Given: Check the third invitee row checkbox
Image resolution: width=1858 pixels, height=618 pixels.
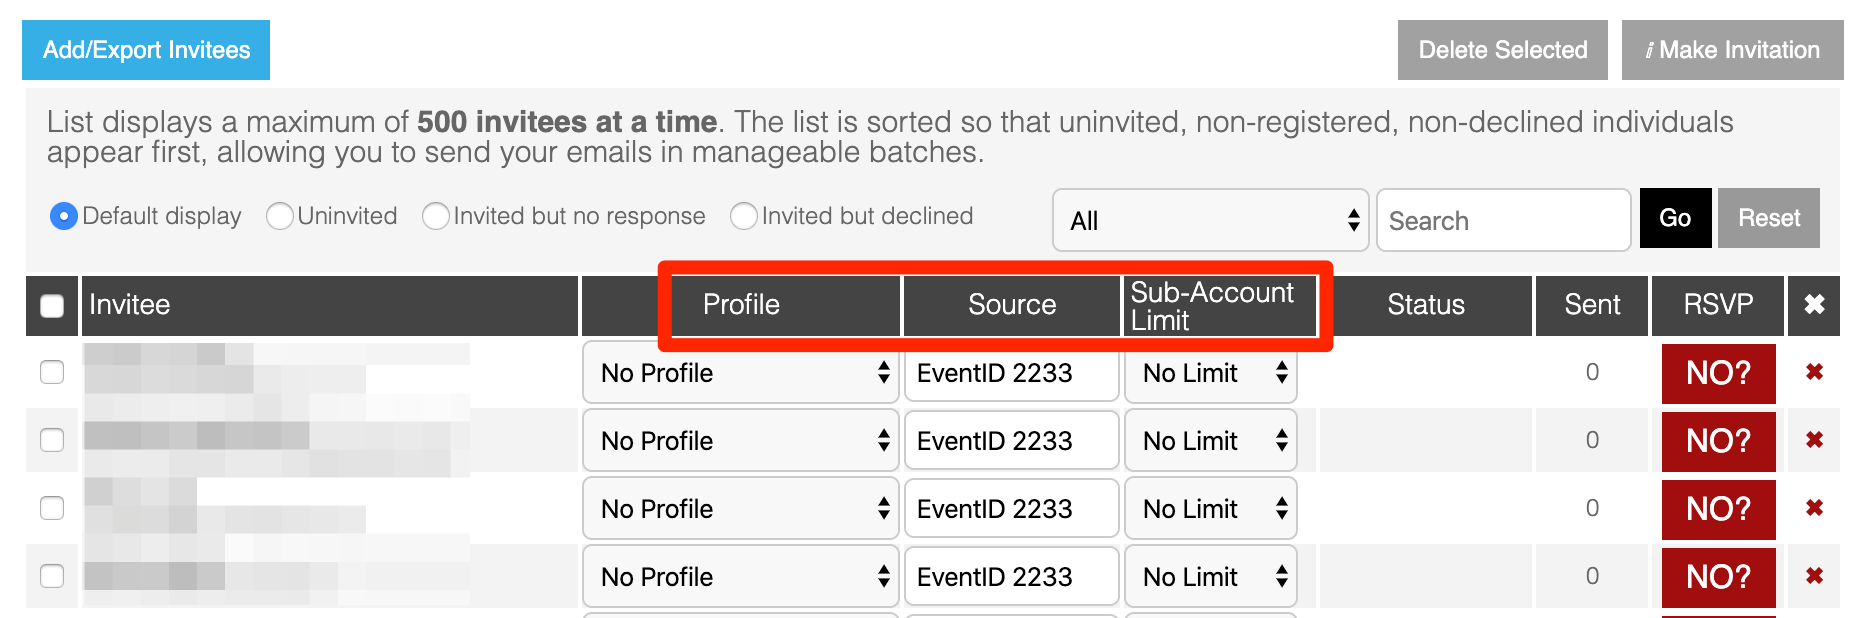Looking at the screenshot, I should click(x=52, y=508).
